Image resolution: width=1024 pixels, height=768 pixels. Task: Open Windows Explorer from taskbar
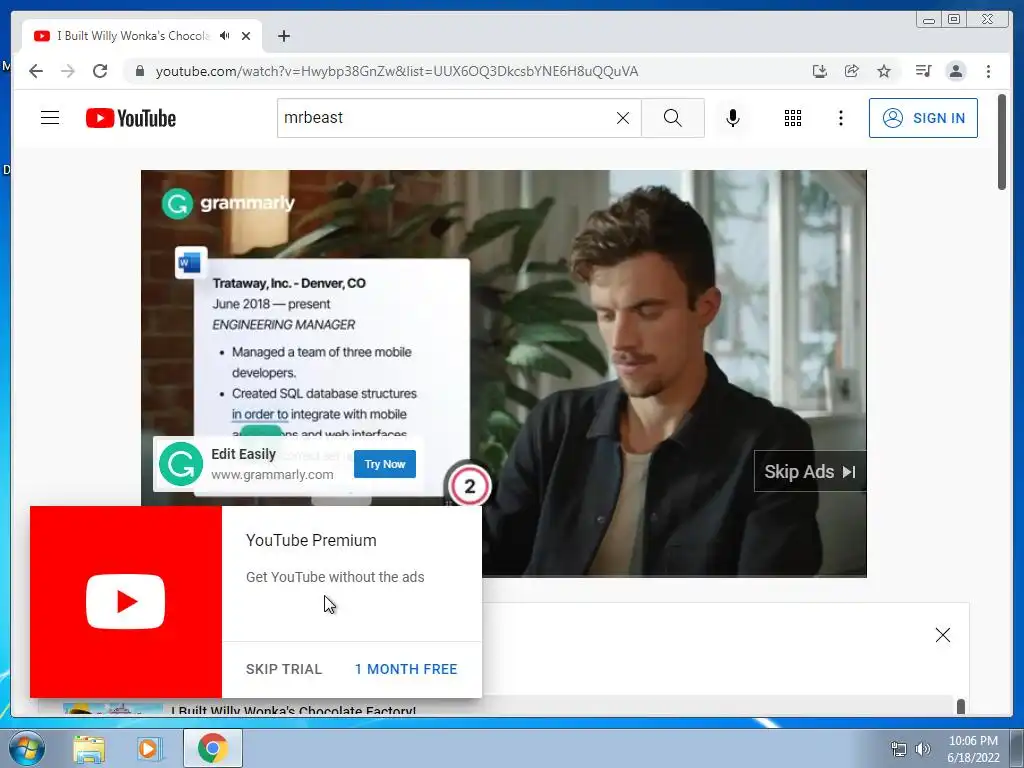(x=89, y=749)
